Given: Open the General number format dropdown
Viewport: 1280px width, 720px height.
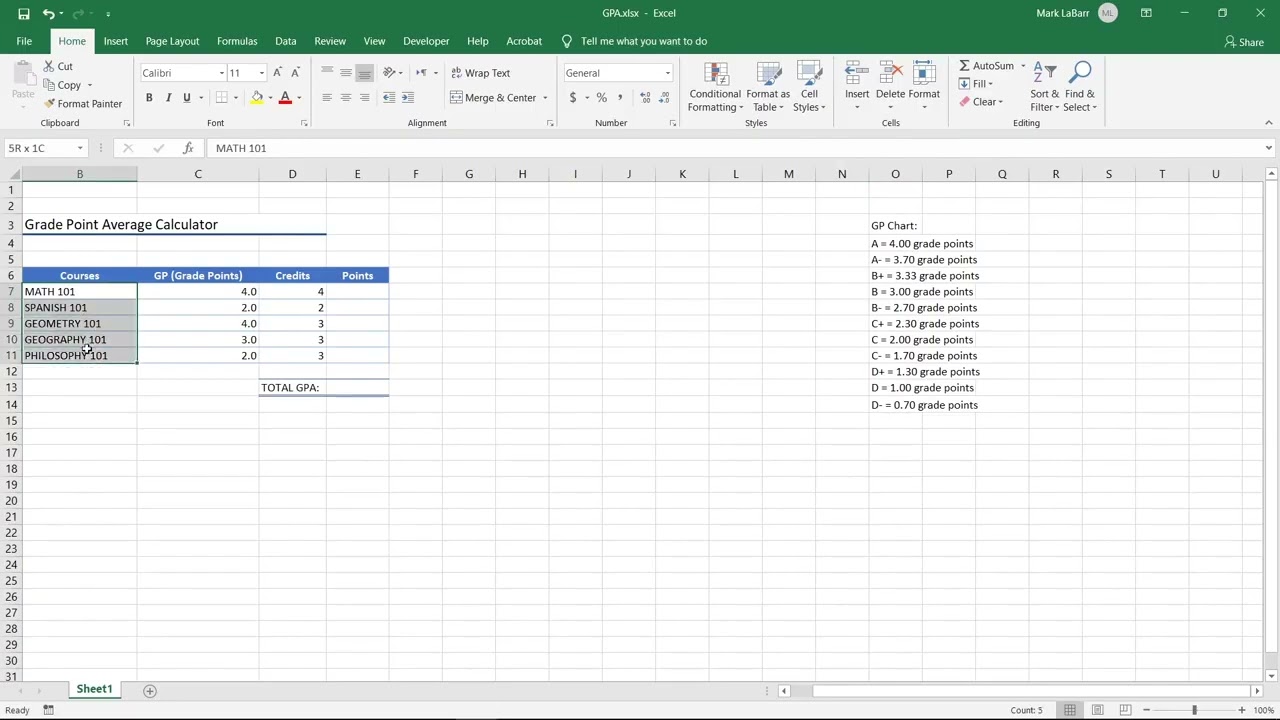Looking at the screenshot, I should click(667, 73).
